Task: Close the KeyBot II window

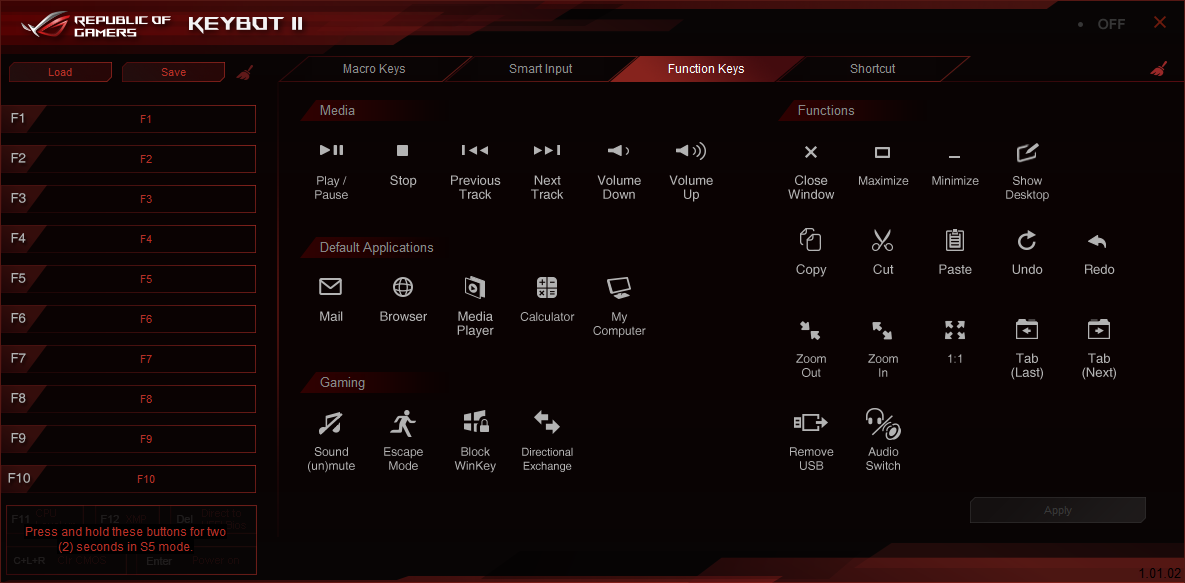Action: (x=1159, y=23)
